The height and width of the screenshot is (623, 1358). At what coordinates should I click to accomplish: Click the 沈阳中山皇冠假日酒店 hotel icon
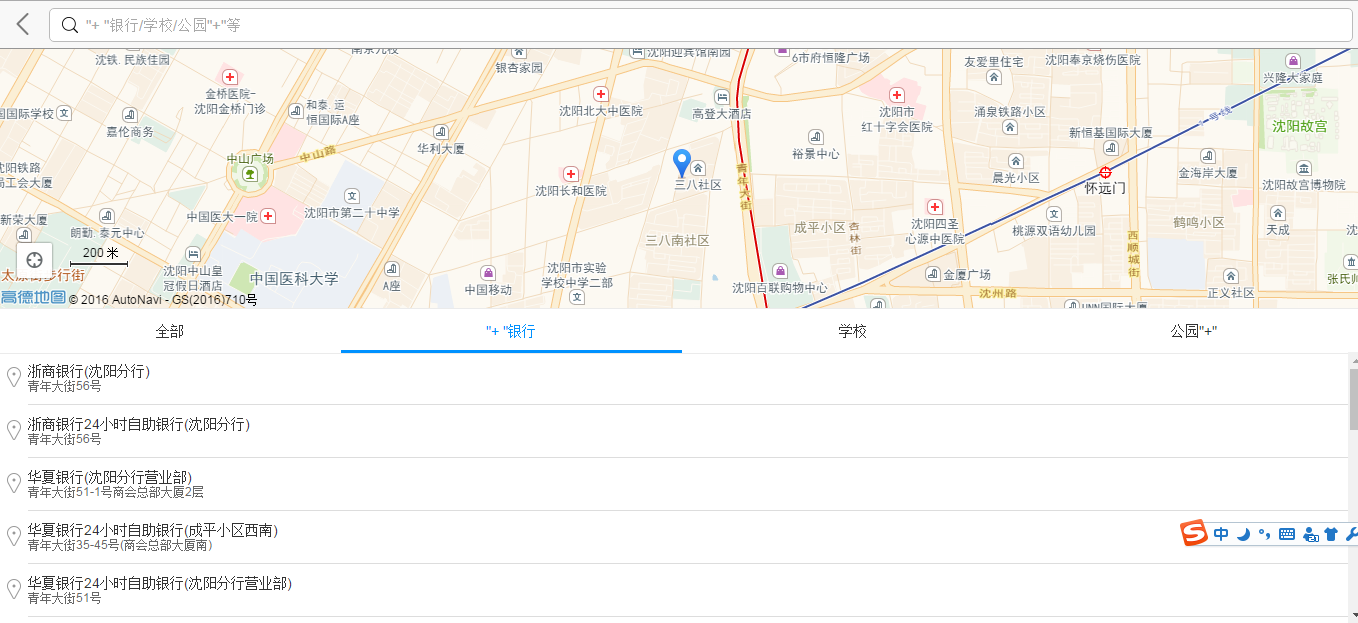(x=193, y=254)
